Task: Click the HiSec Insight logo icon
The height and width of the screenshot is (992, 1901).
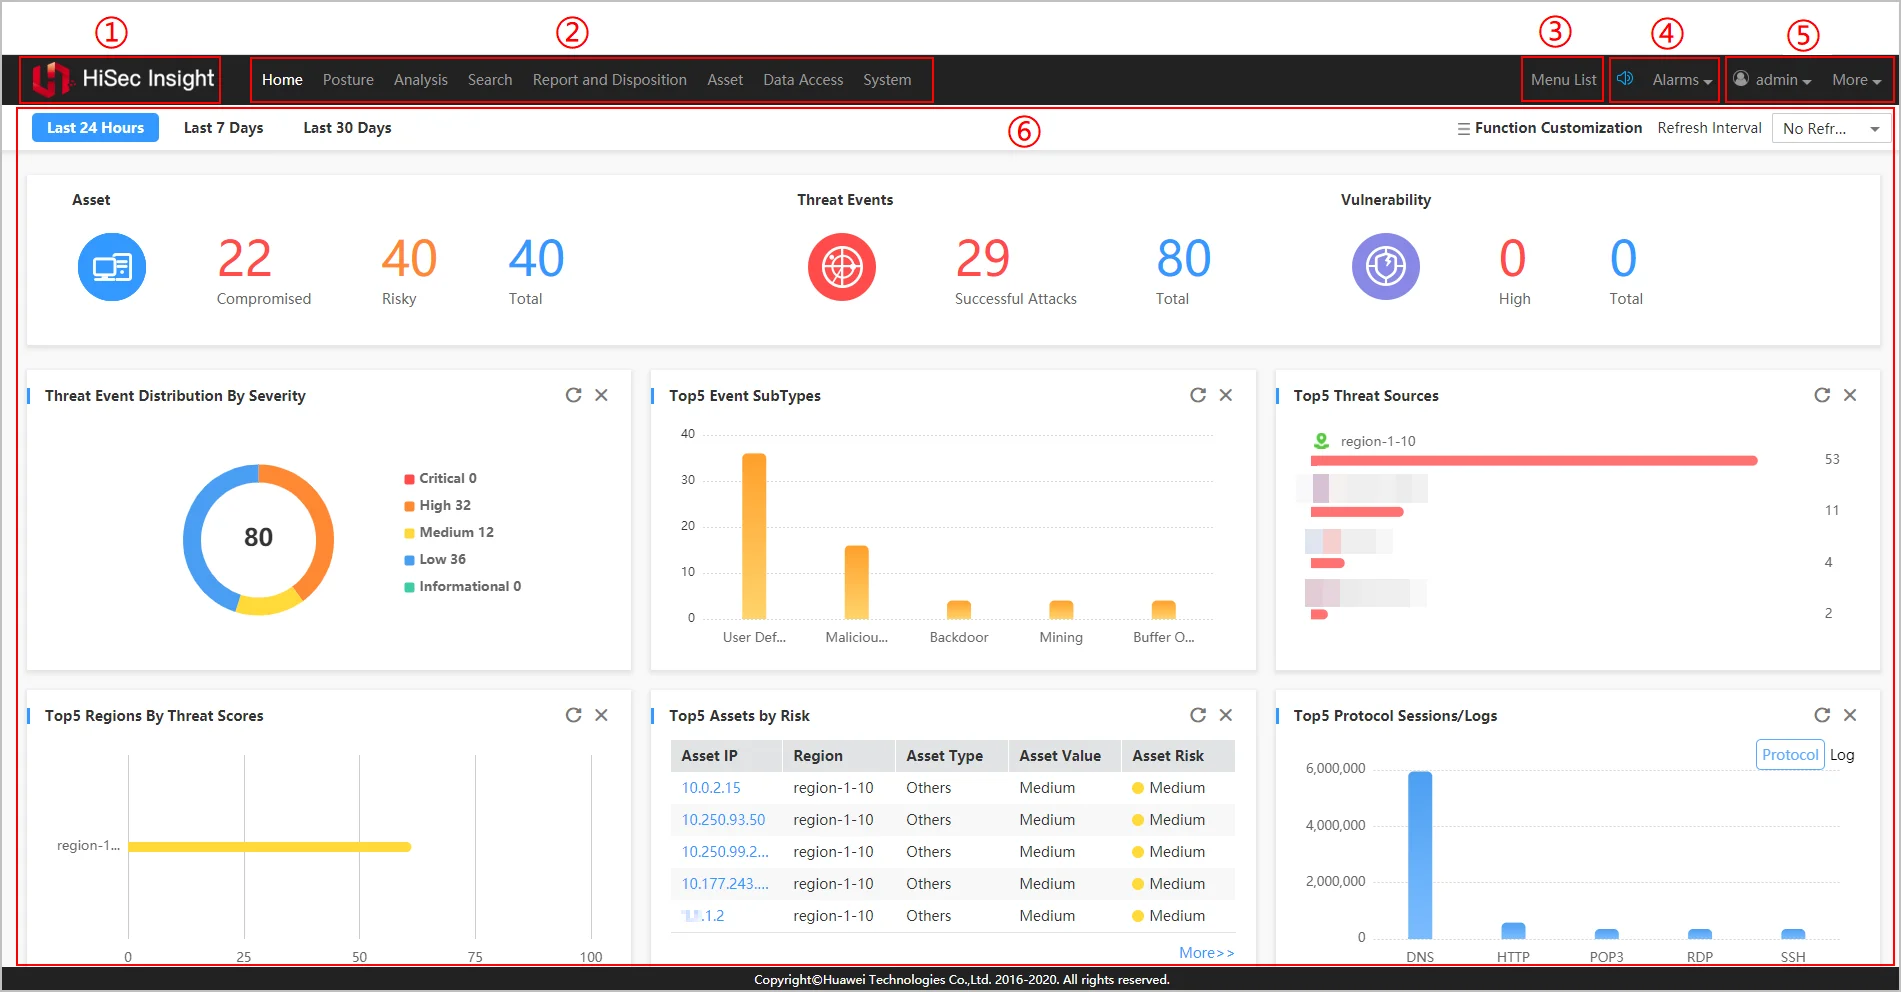Action: [x=51, y=79]
